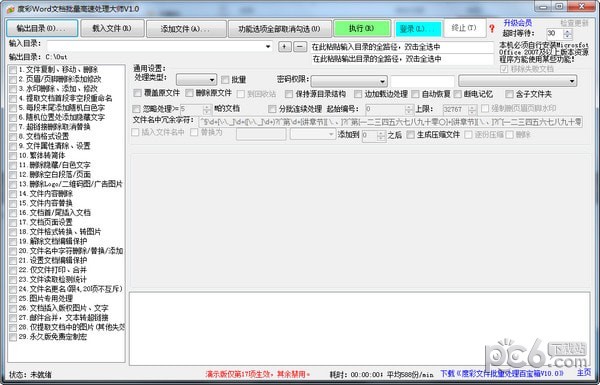Open the wide dropdown right of password field
The width and height of the screenshot is (600, 385).
click(517, 81)
